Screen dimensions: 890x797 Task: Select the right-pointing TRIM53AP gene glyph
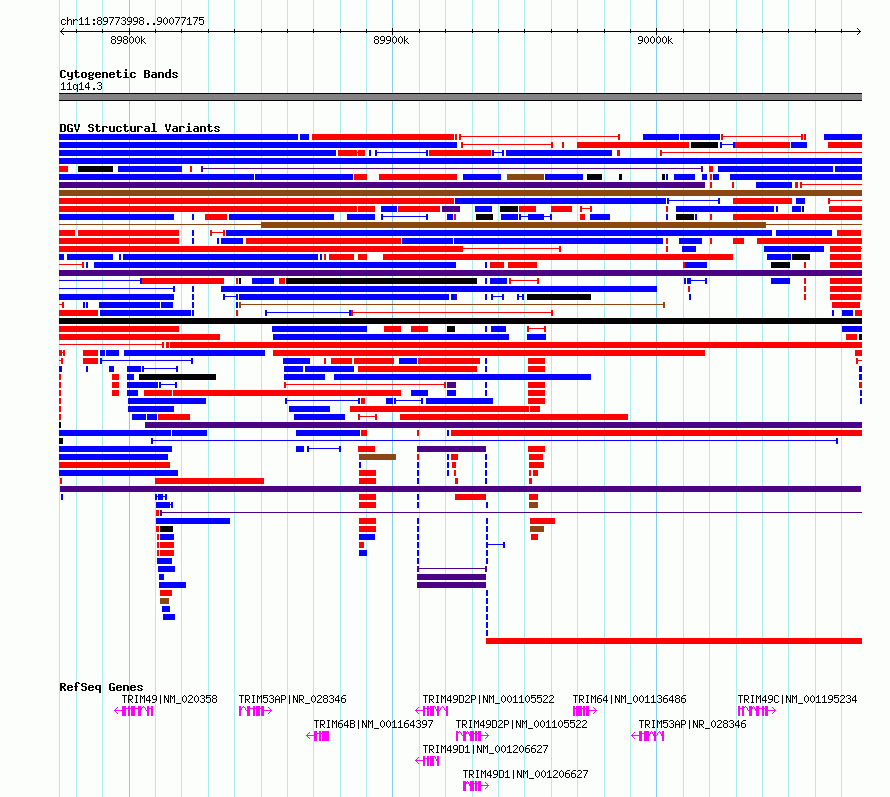255,711
